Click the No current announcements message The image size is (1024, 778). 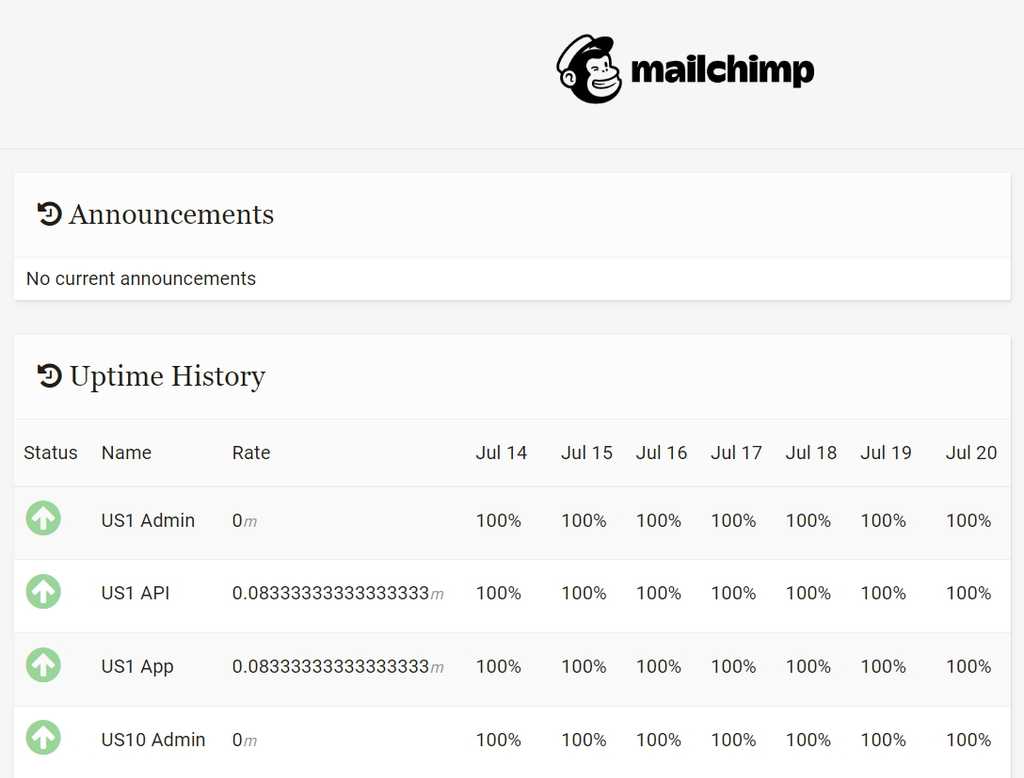[x=140, y=278]
